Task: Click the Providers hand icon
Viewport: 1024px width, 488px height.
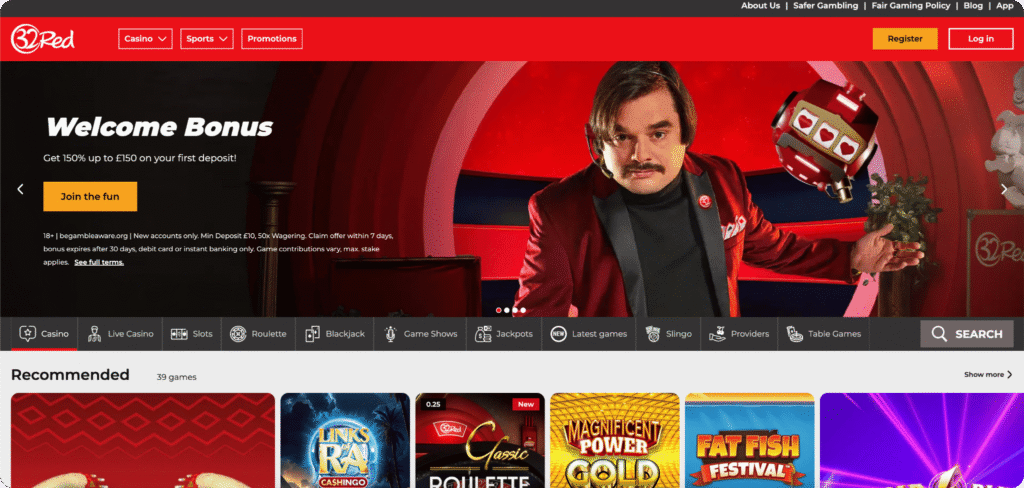Action: point(717,334)
